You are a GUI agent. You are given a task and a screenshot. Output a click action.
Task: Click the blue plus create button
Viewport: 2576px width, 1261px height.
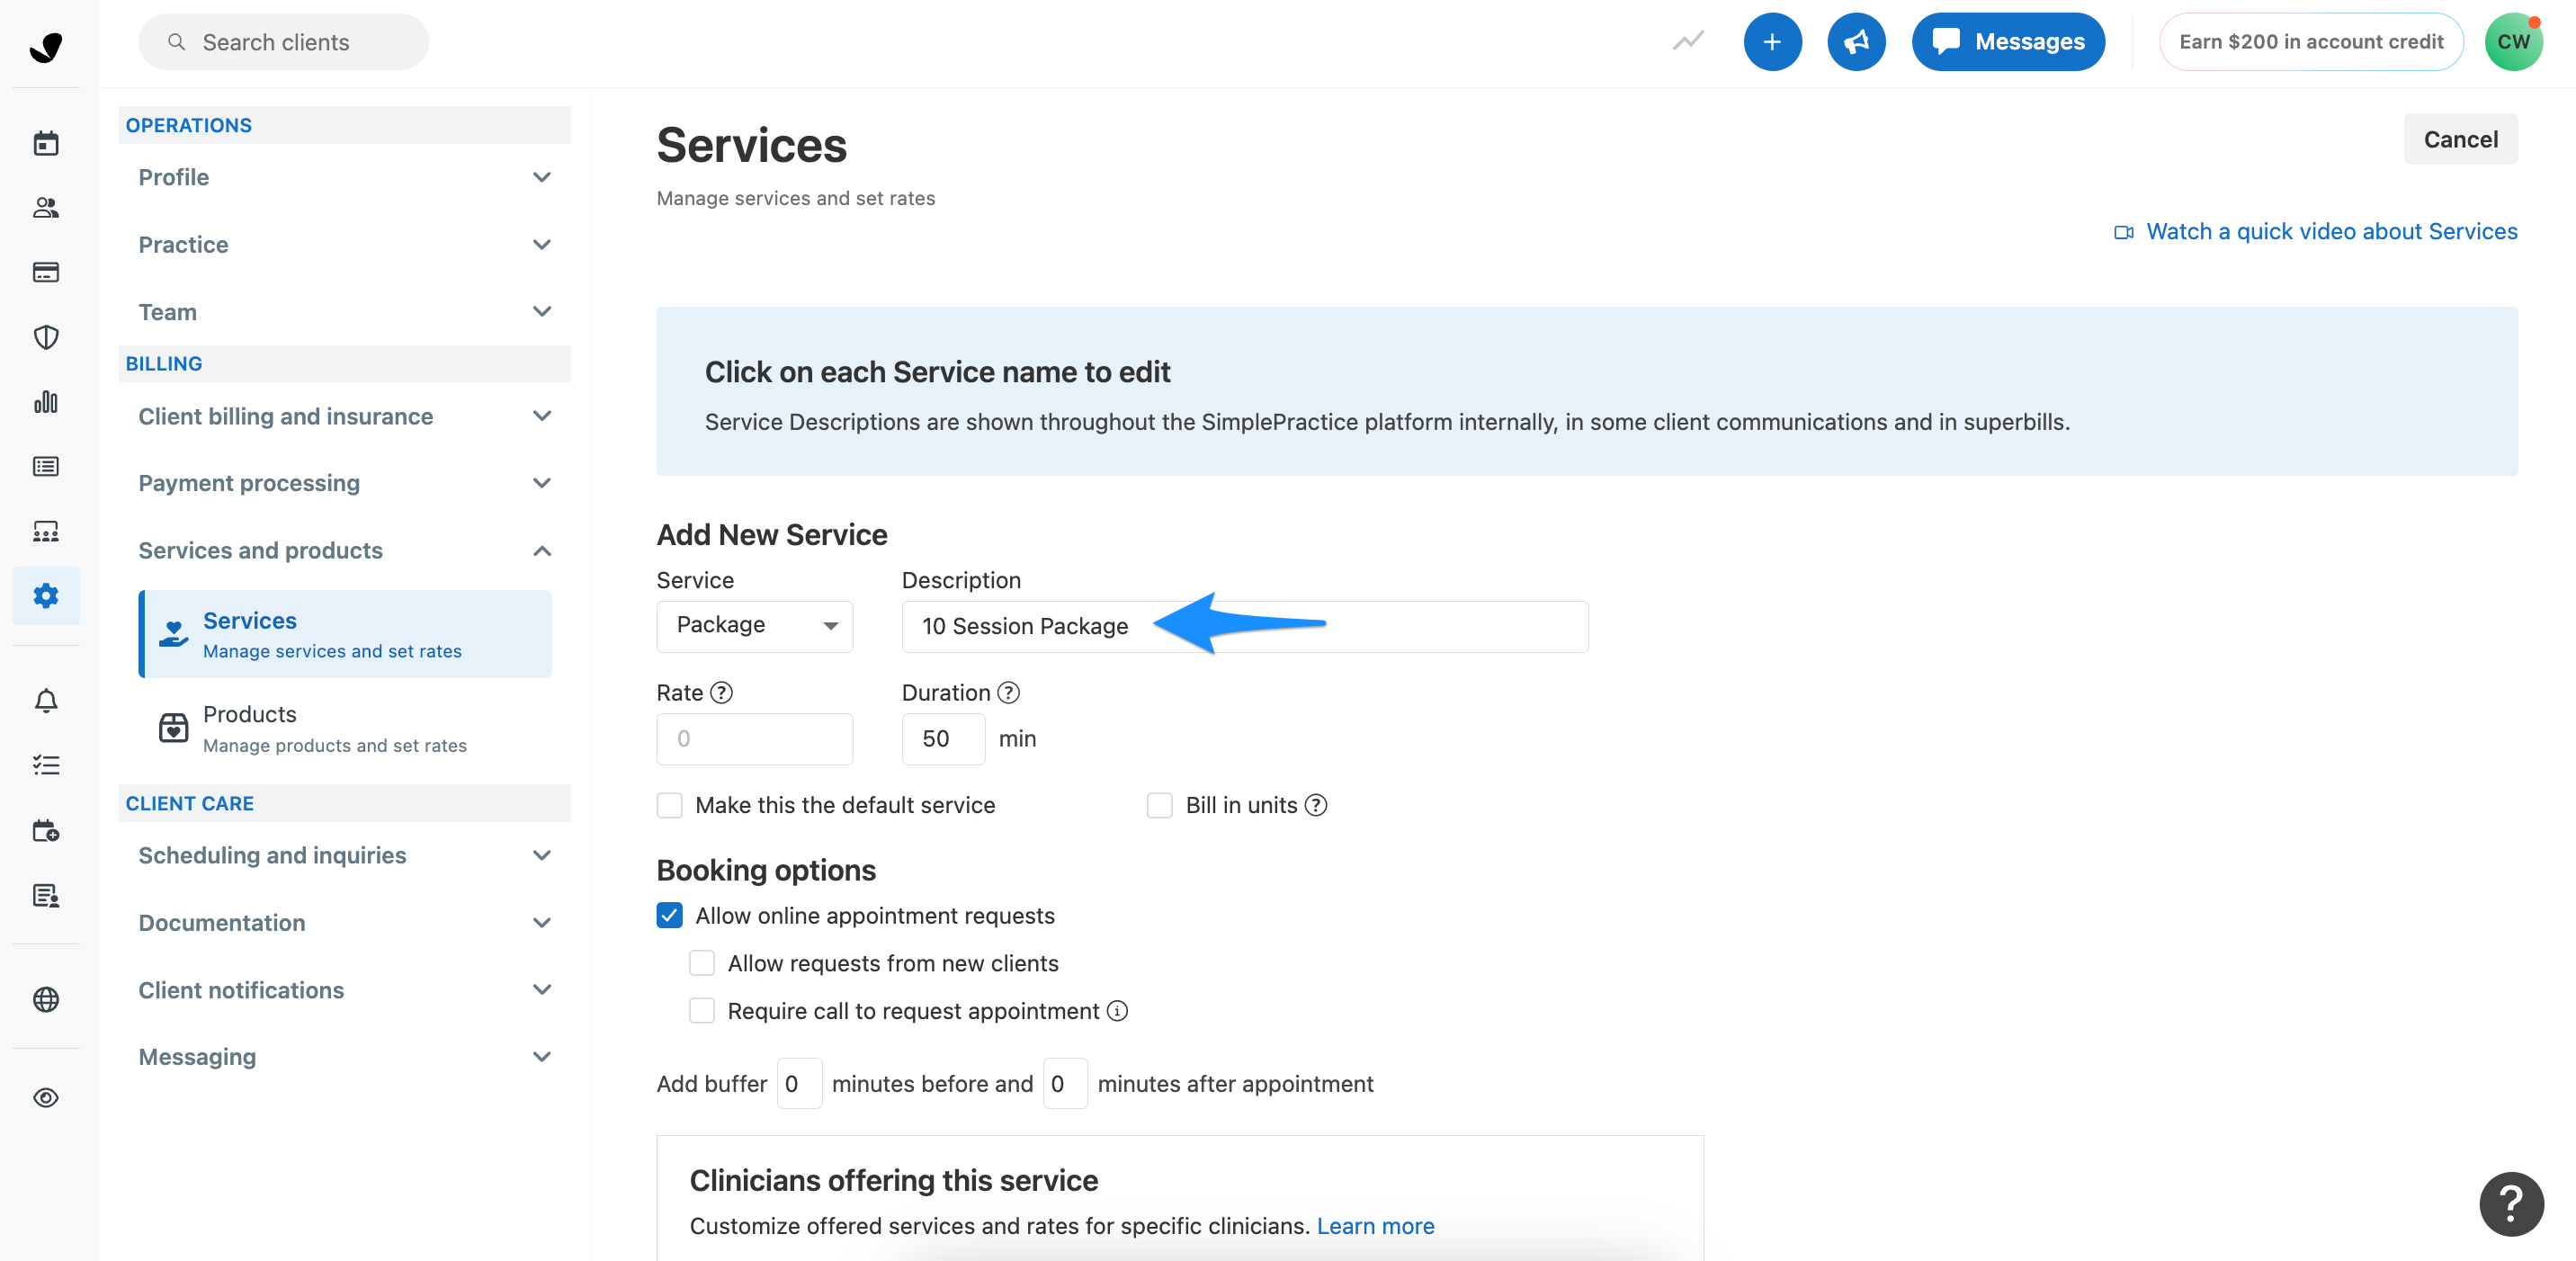pyautogui.click(x=1772, y=42)
